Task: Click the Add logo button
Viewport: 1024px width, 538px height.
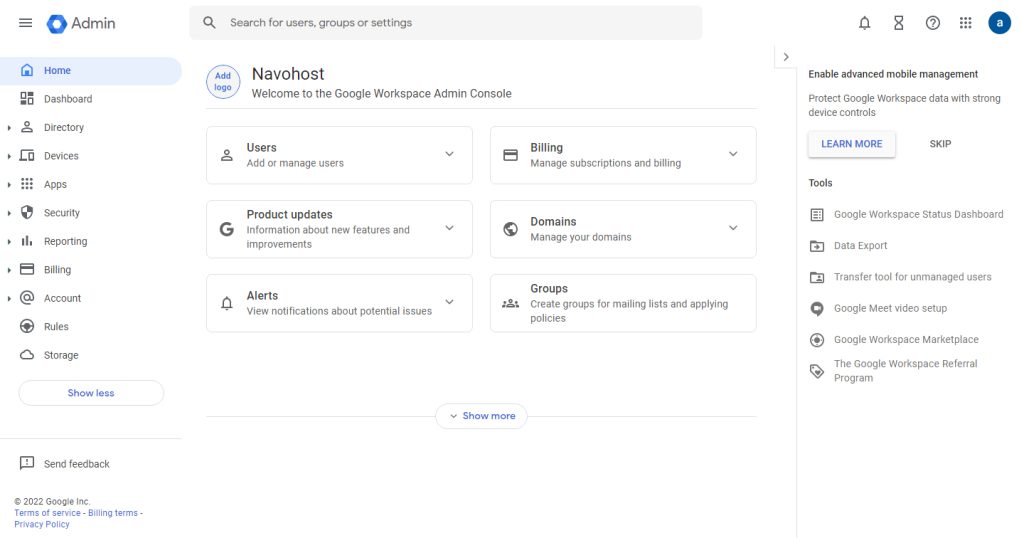Action: point(223,82)
